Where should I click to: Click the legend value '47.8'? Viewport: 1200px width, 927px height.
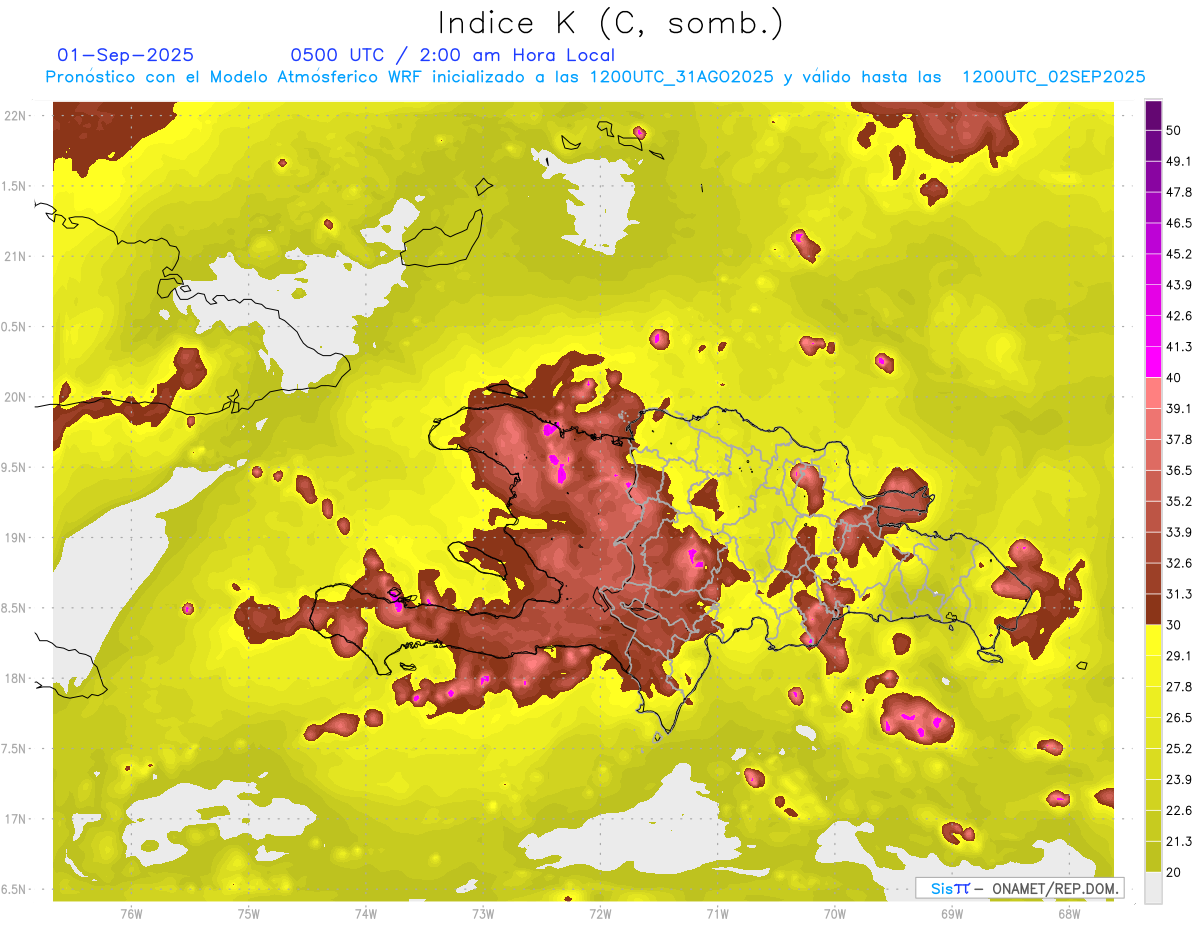1179,192
